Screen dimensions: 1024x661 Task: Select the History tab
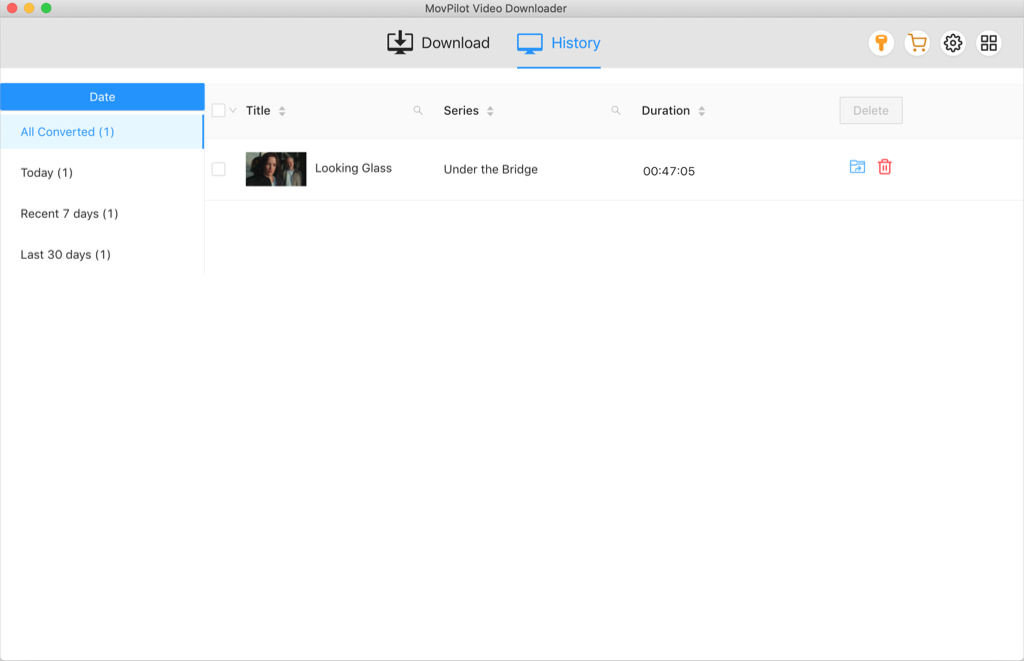click(x=559, y=43)
